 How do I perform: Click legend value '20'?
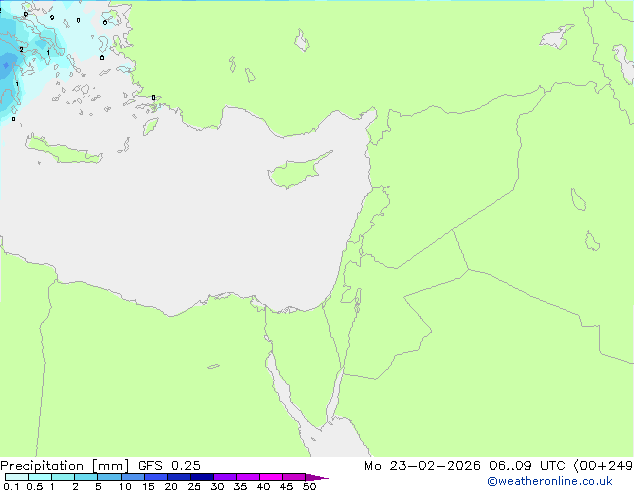[x=171, y=486]
